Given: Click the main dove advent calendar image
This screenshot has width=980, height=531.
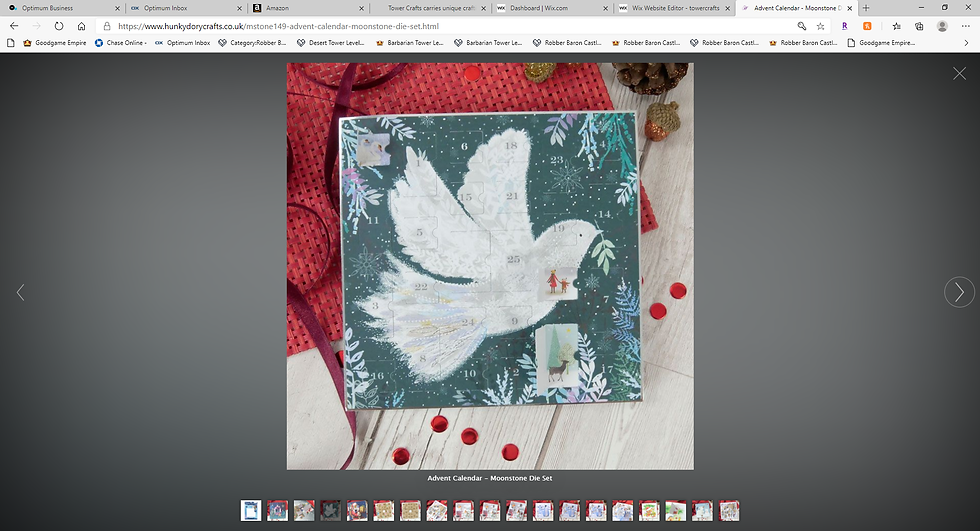Looking at the screenshot, I should 490,266.
